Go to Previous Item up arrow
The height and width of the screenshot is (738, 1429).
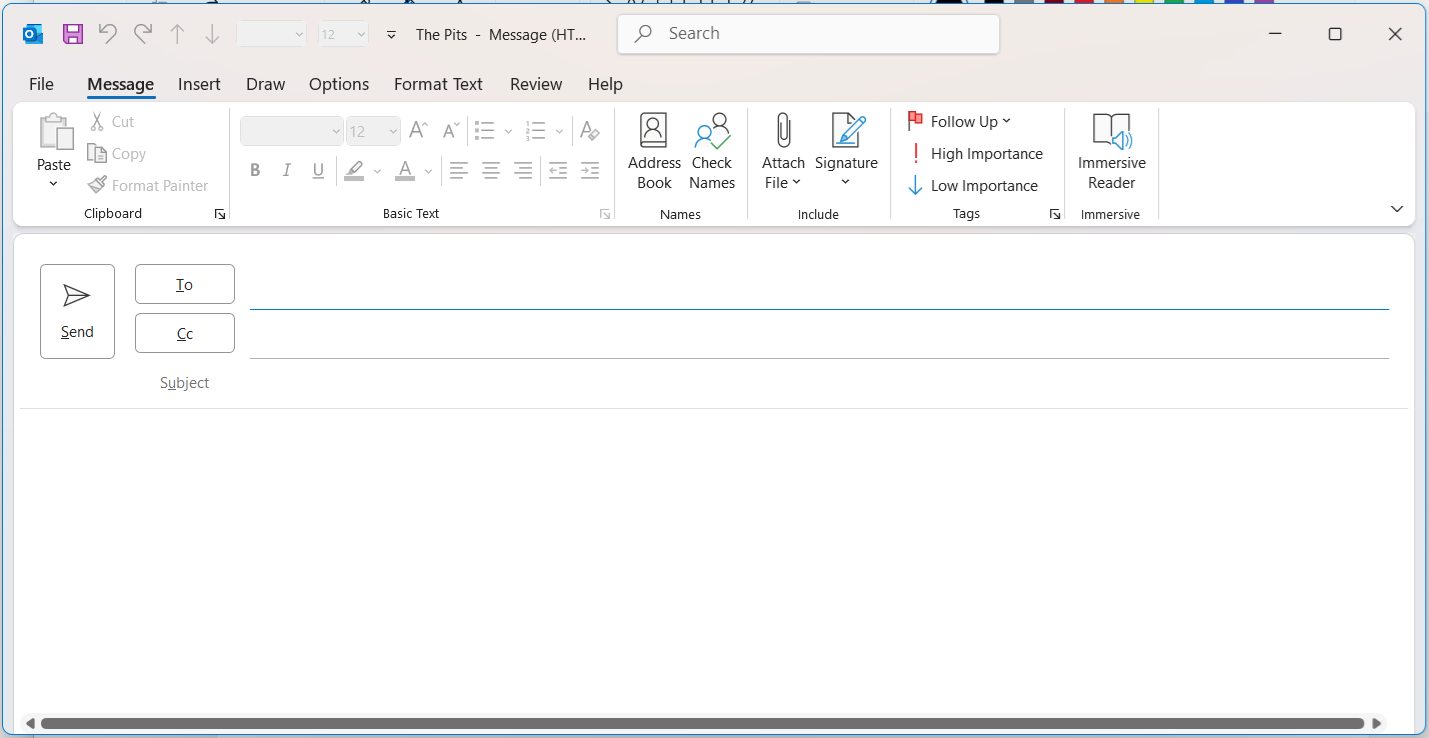pyautogui.click(x=177, y=34)
